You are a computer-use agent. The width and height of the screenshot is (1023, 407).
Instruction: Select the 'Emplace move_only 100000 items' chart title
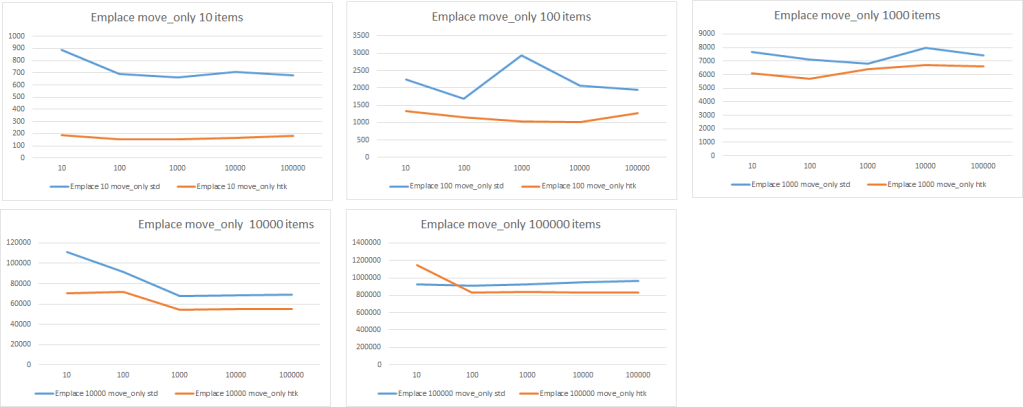[x=510, y=224]
